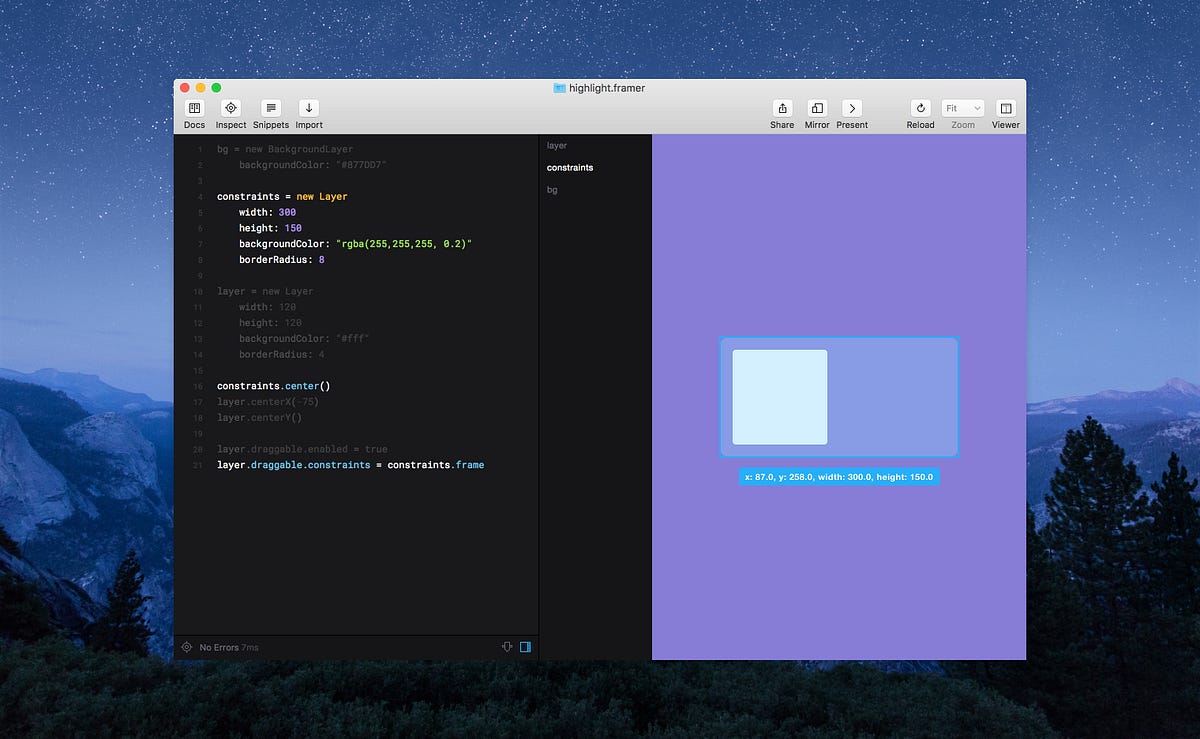
Task: Select the constraints layer in the layer list
Action: pos(569,167)
